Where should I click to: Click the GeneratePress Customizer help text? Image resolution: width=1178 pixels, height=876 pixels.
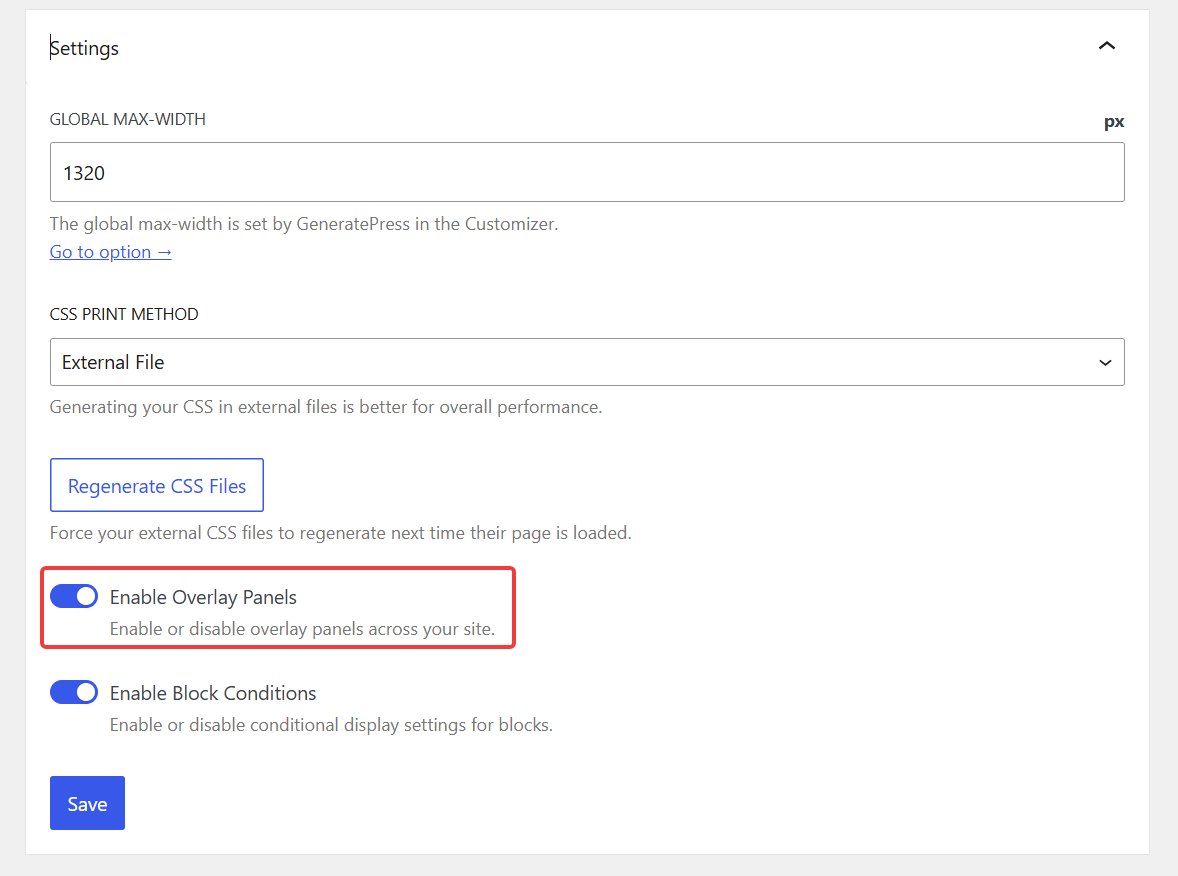click(x=304, y=224)
